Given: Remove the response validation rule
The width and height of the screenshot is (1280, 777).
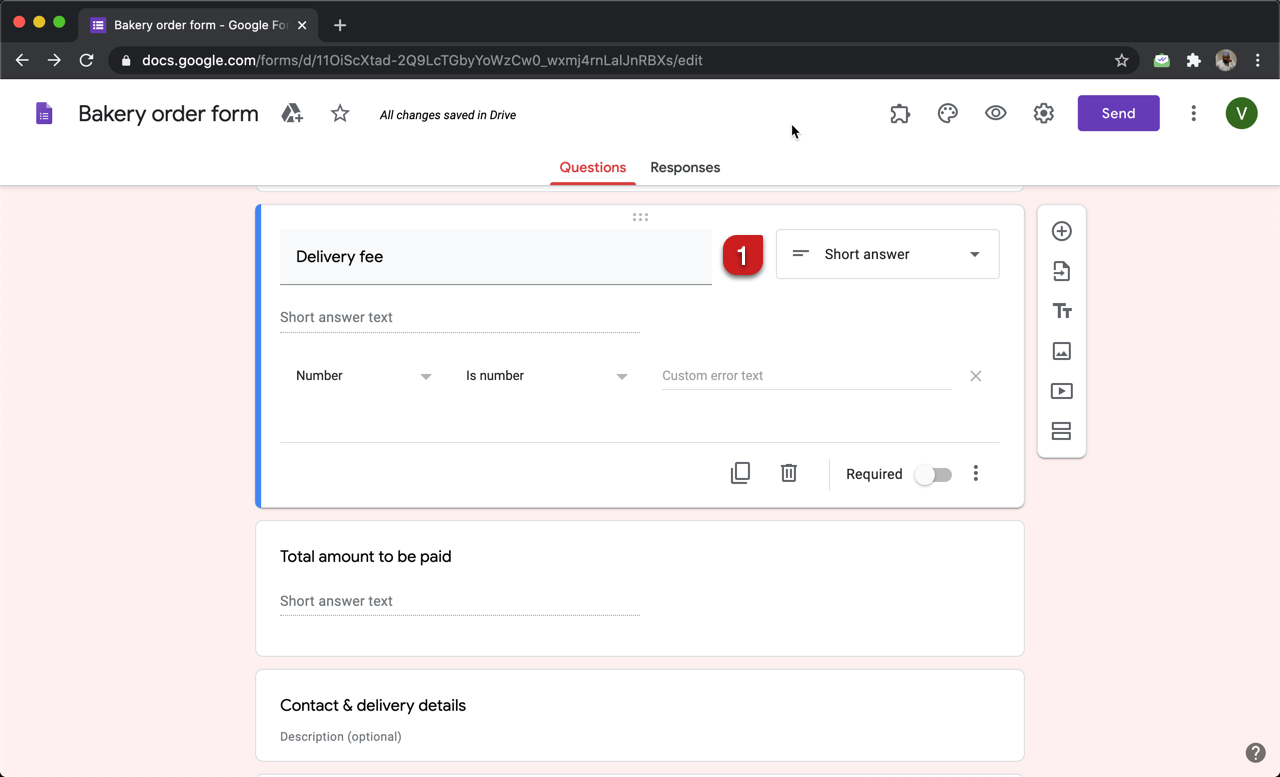Looking at the screenshot, I should (975, 375).
